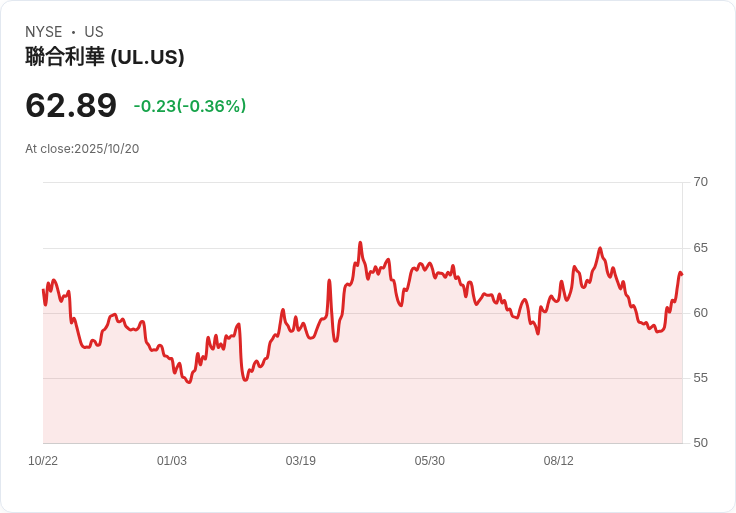Select the 10/22 date on the x-axis

point(43,461)
